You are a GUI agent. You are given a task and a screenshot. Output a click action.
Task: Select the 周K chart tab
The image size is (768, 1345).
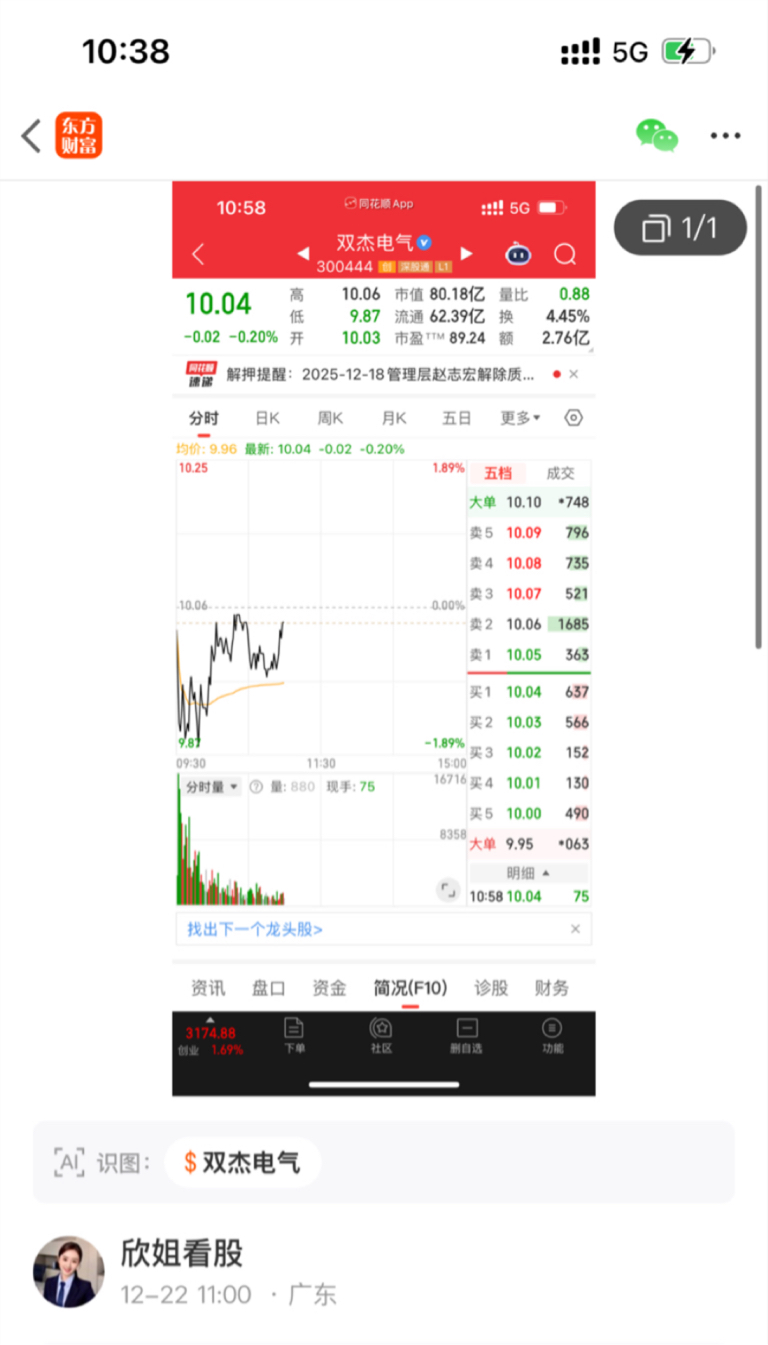tap(330, 418)
